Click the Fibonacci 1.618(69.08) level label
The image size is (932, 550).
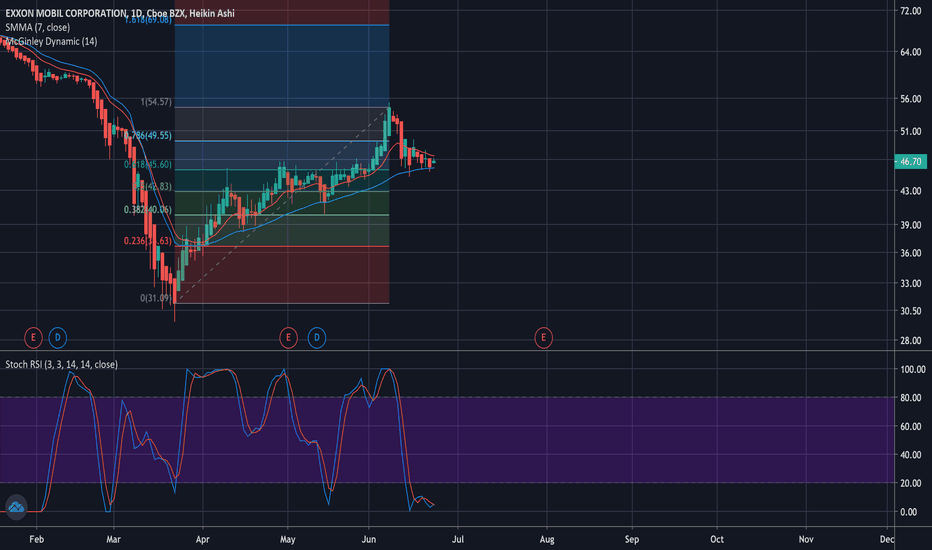(148, 20)
